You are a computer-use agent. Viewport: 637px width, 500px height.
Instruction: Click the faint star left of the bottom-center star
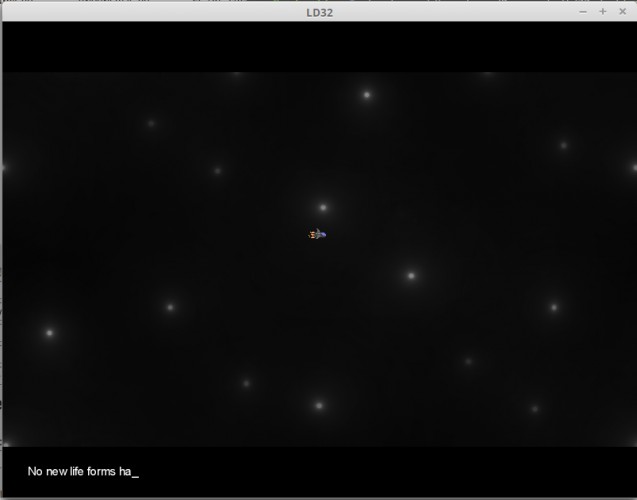(246, 383)
